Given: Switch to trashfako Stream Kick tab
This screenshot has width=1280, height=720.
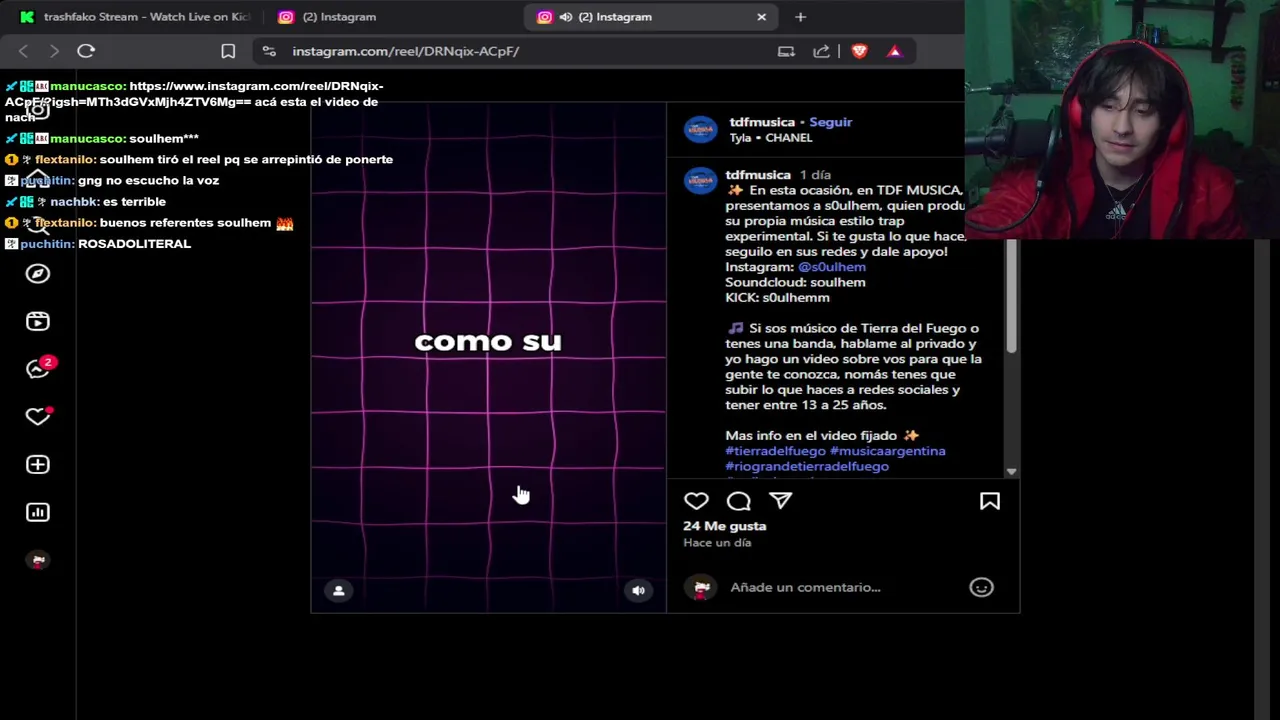Looking at the screenshot, I should pyautogui.click(x=136, y=17).
